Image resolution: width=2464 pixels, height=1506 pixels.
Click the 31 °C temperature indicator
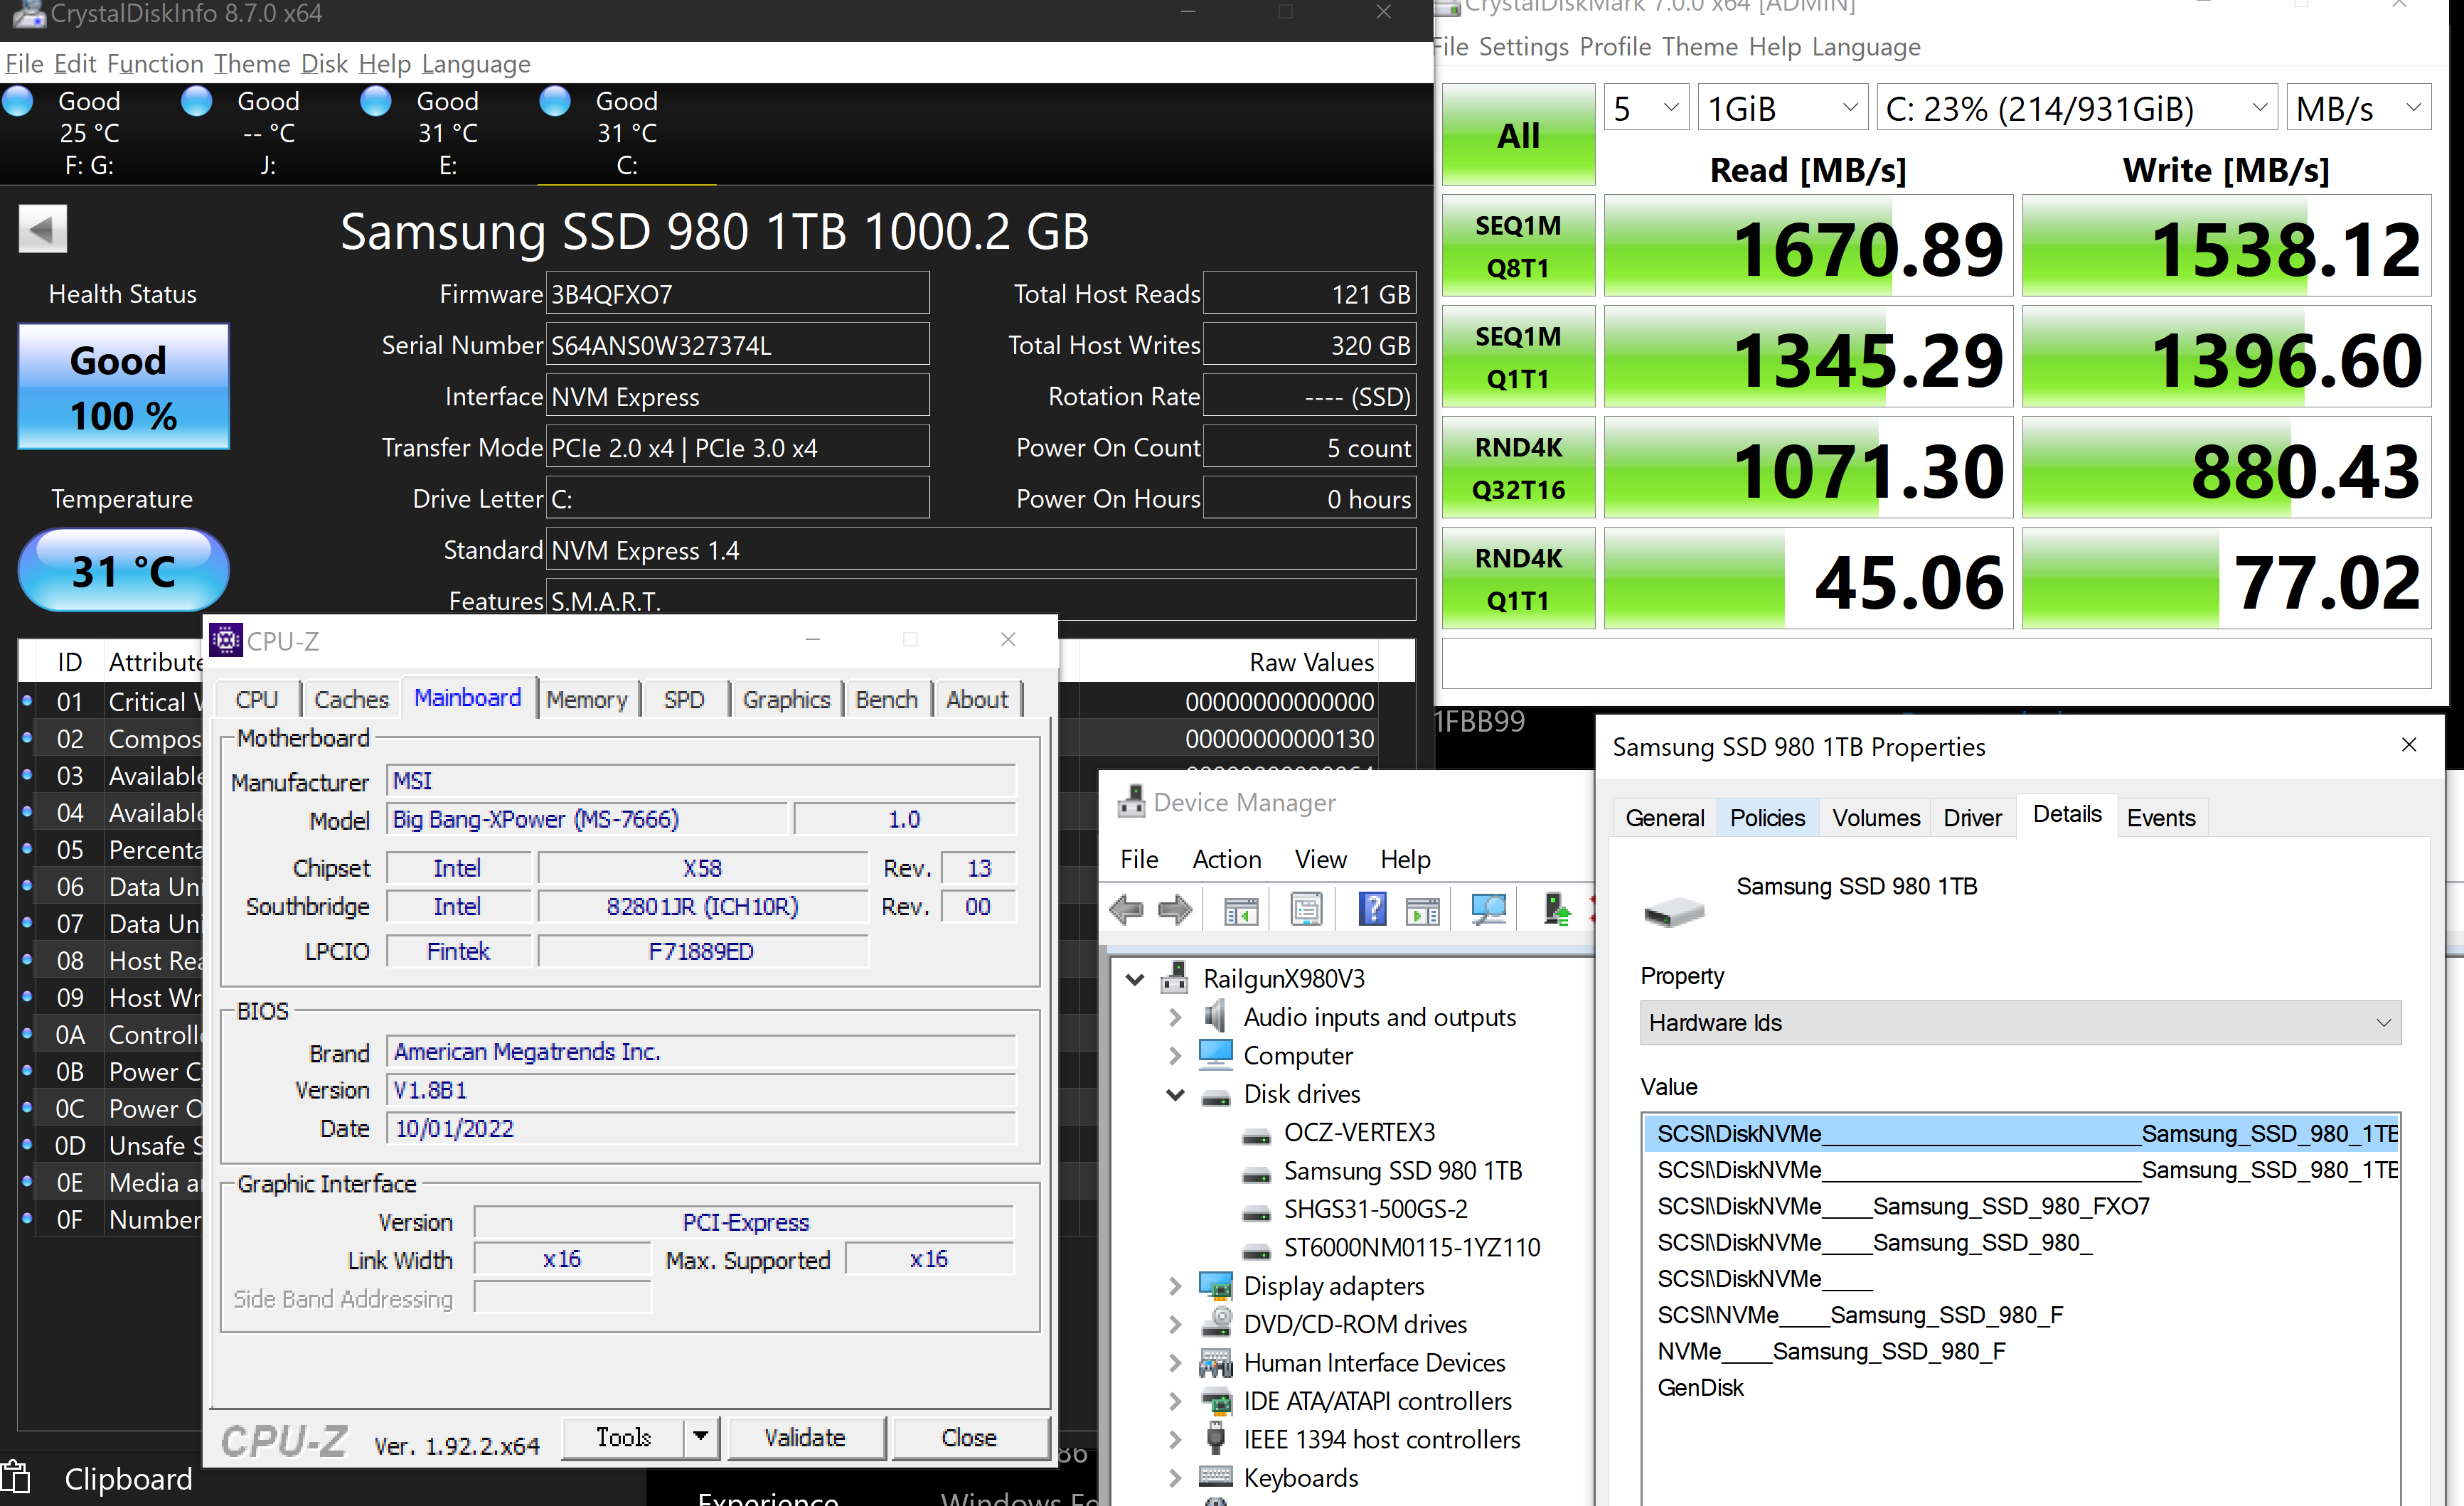pyautogui.click(x=123, y=569)
